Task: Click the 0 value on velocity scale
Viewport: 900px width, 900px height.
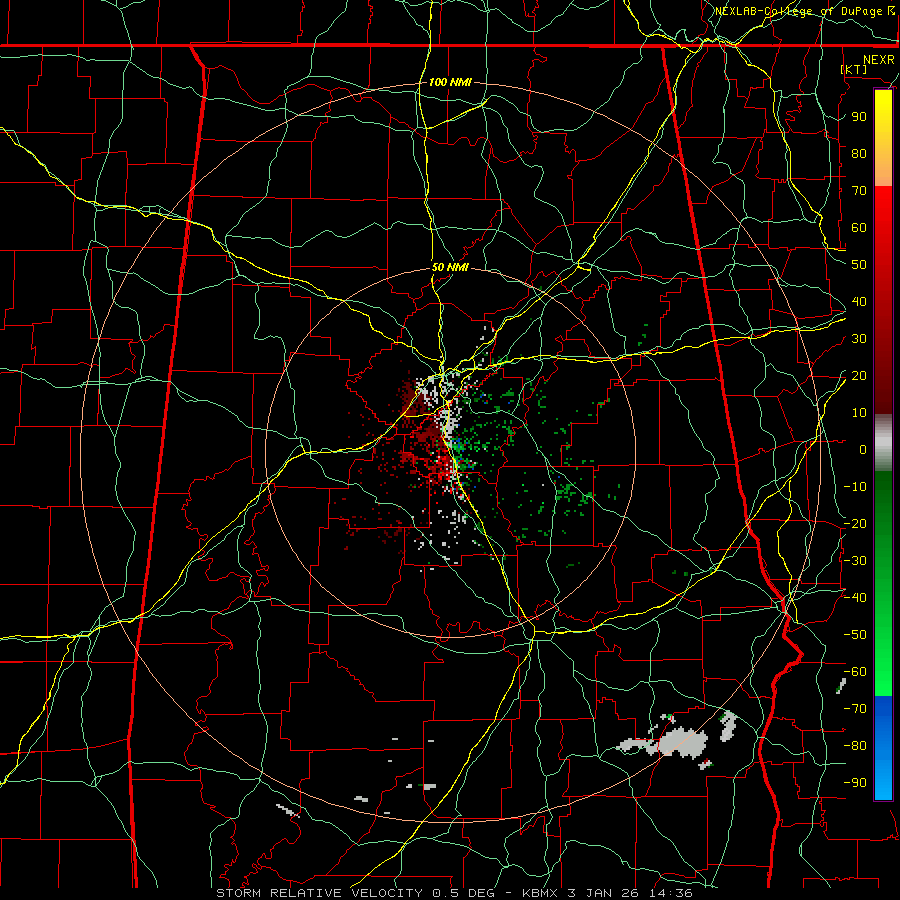Action: (863, 450)
